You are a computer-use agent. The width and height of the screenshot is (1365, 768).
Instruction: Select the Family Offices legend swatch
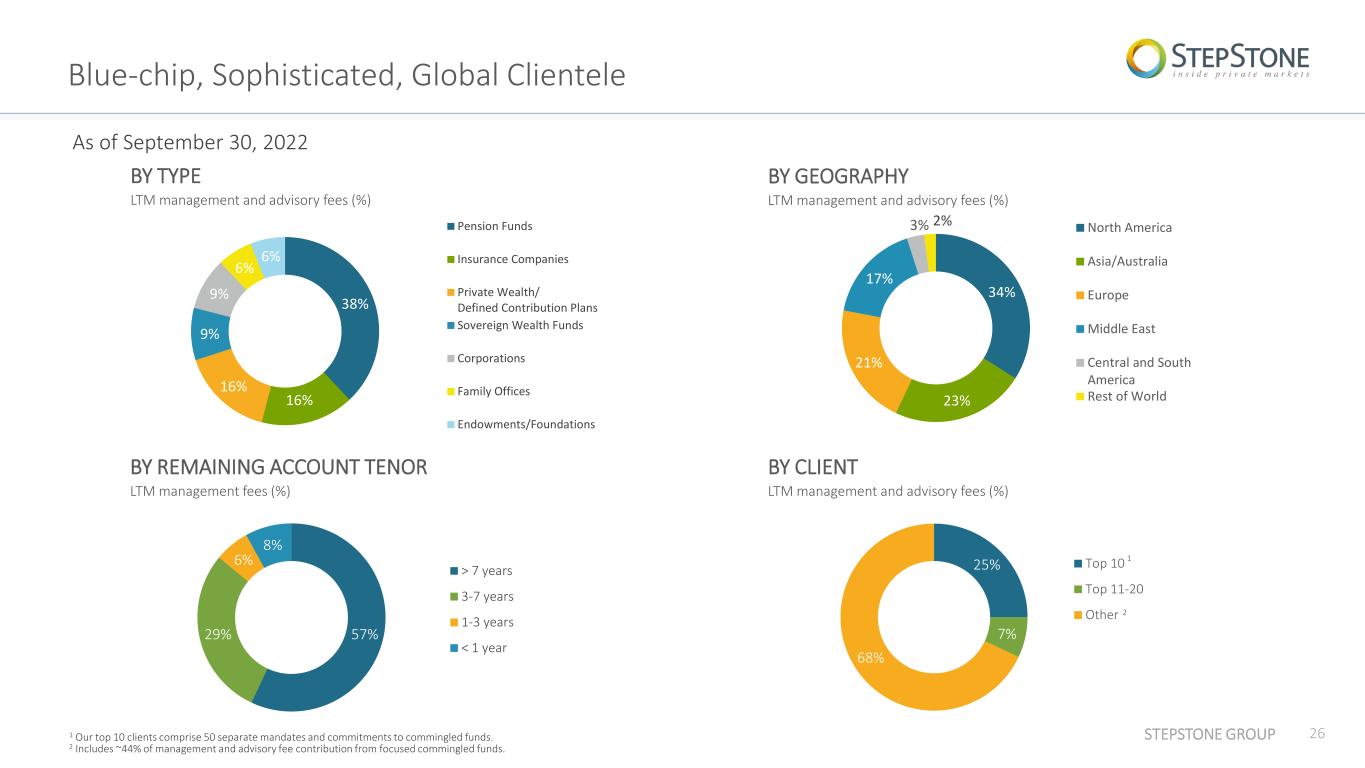point(451,391)
